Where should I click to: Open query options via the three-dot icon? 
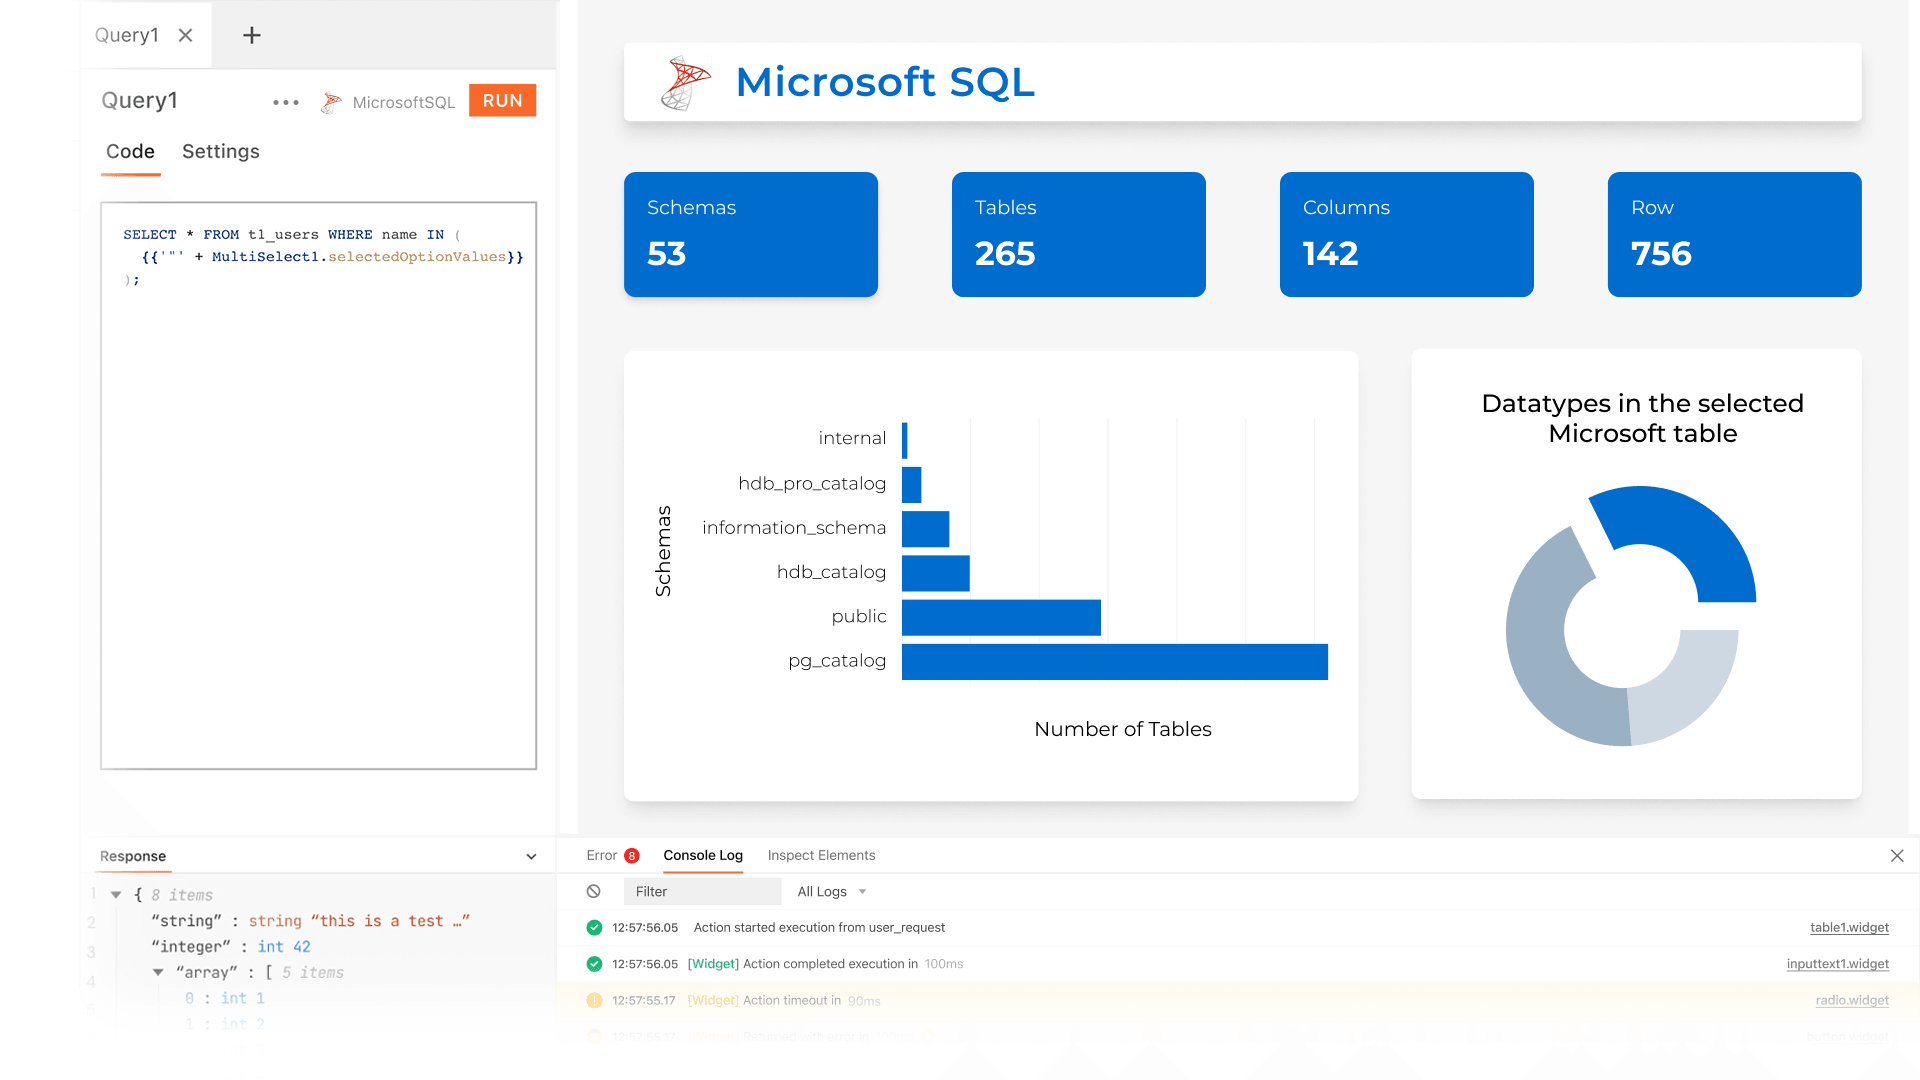tap(286, 101)
